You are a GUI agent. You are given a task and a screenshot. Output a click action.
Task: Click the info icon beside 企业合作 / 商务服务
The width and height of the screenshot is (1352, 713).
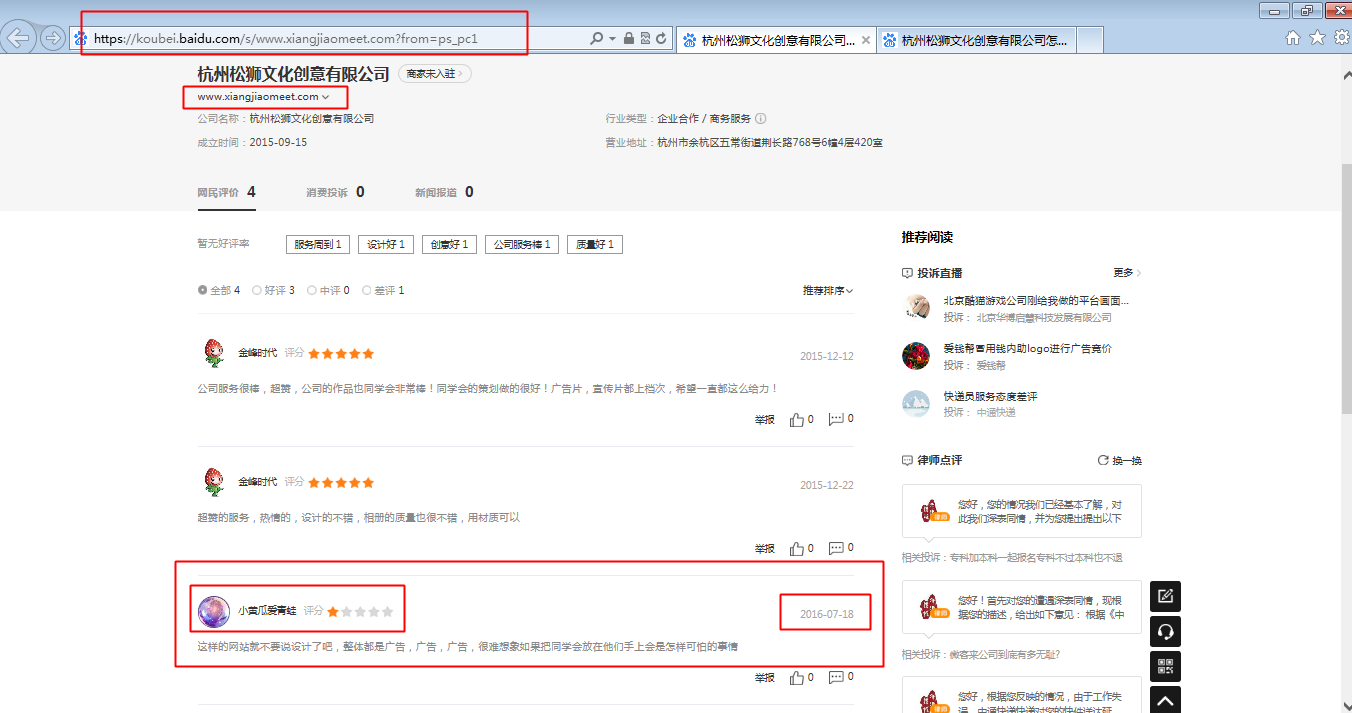[x=761, y=118]
